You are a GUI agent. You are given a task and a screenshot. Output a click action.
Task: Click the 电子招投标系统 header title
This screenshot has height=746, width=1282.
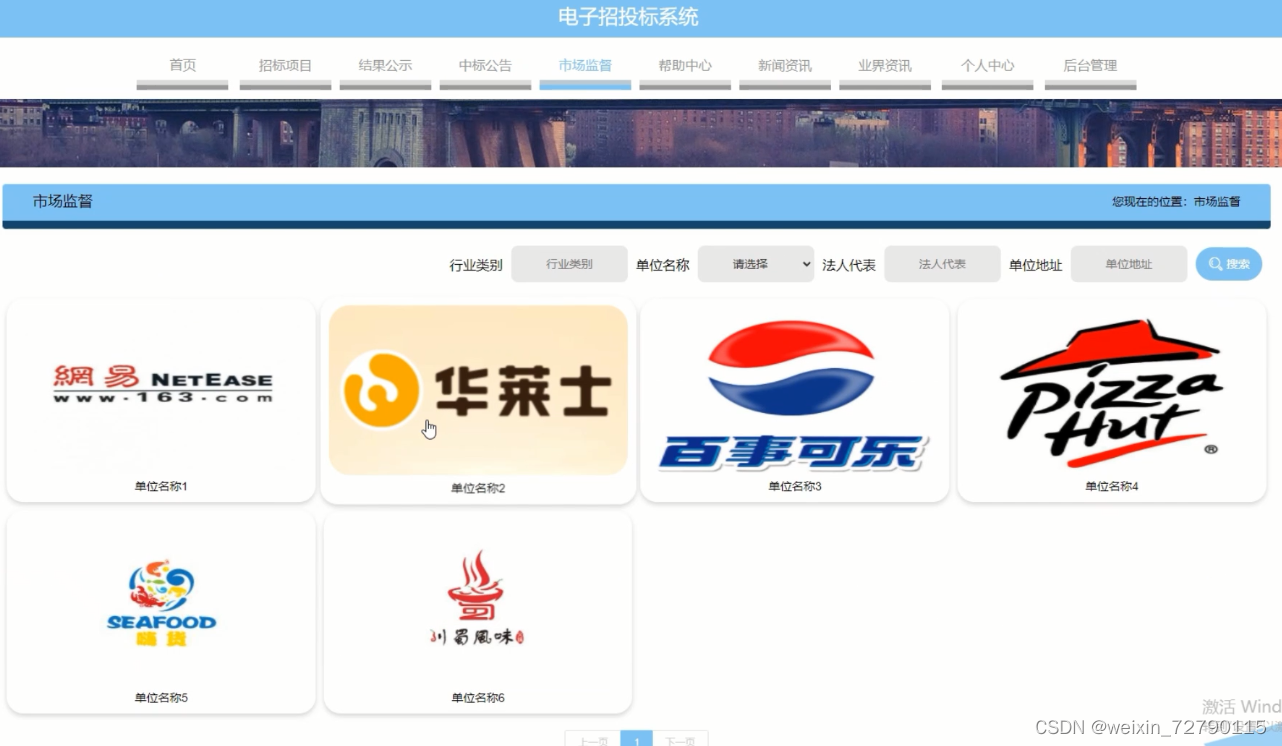[628, 17]
